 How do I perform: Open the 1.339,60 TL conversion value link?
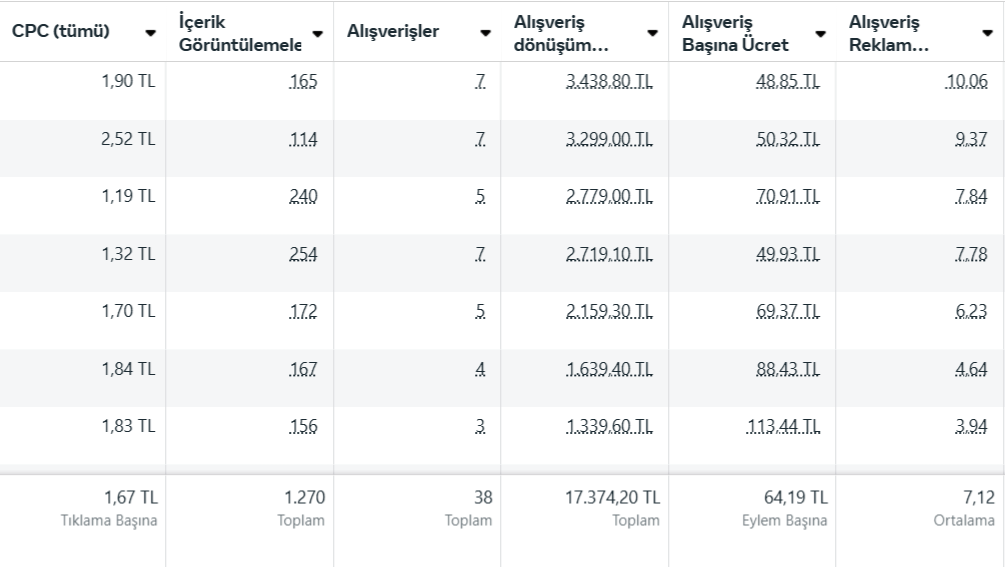pos(611,426)
